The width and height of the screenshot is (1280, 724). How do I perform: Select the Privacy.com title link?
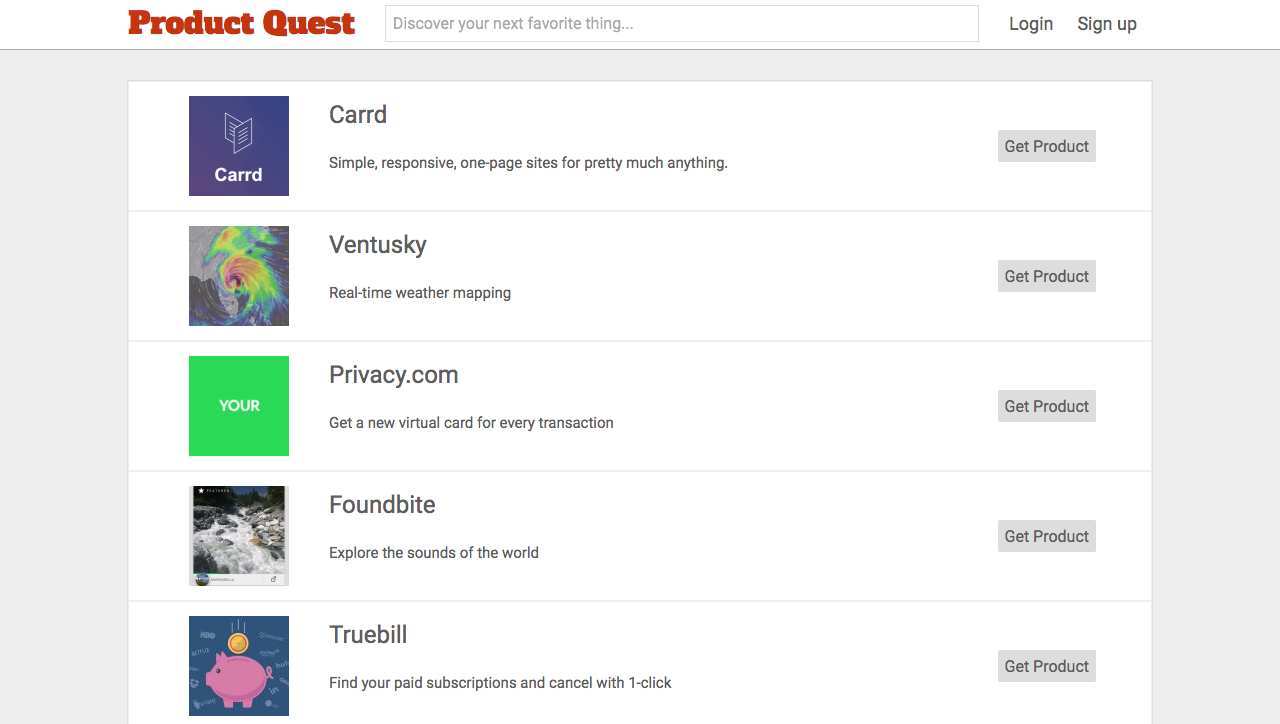tap(394, 375)
